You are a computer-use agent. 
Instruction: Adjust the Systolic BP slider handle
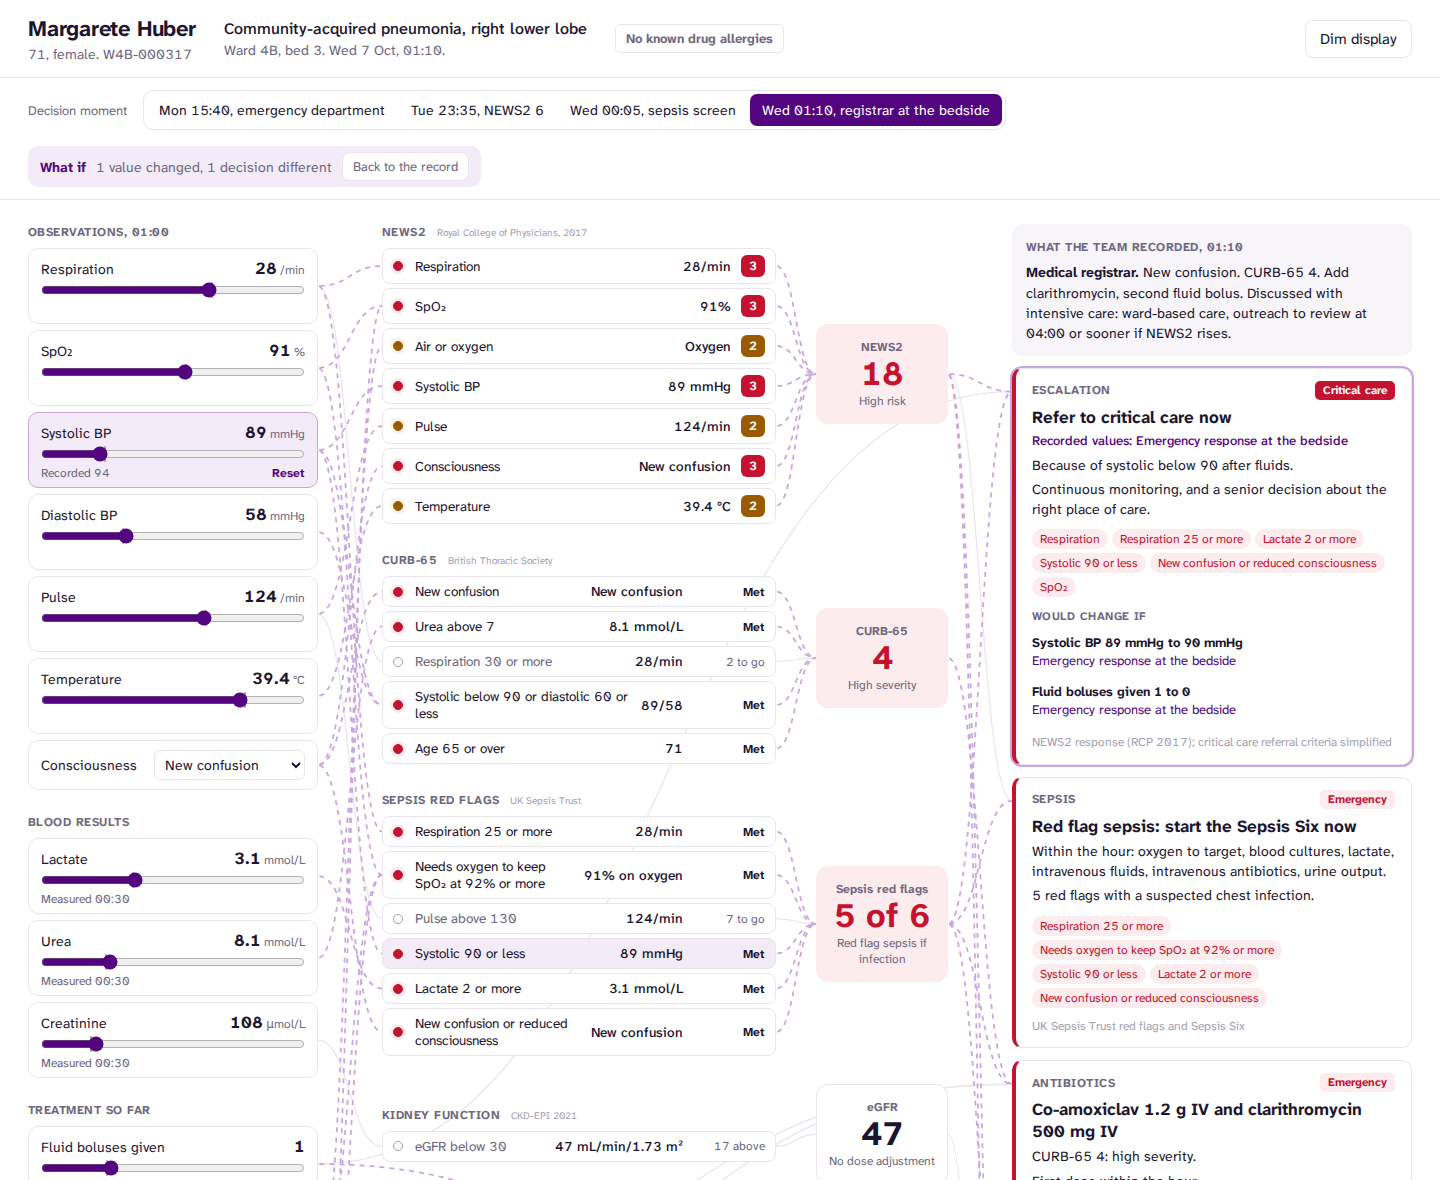tap(100, 454)
